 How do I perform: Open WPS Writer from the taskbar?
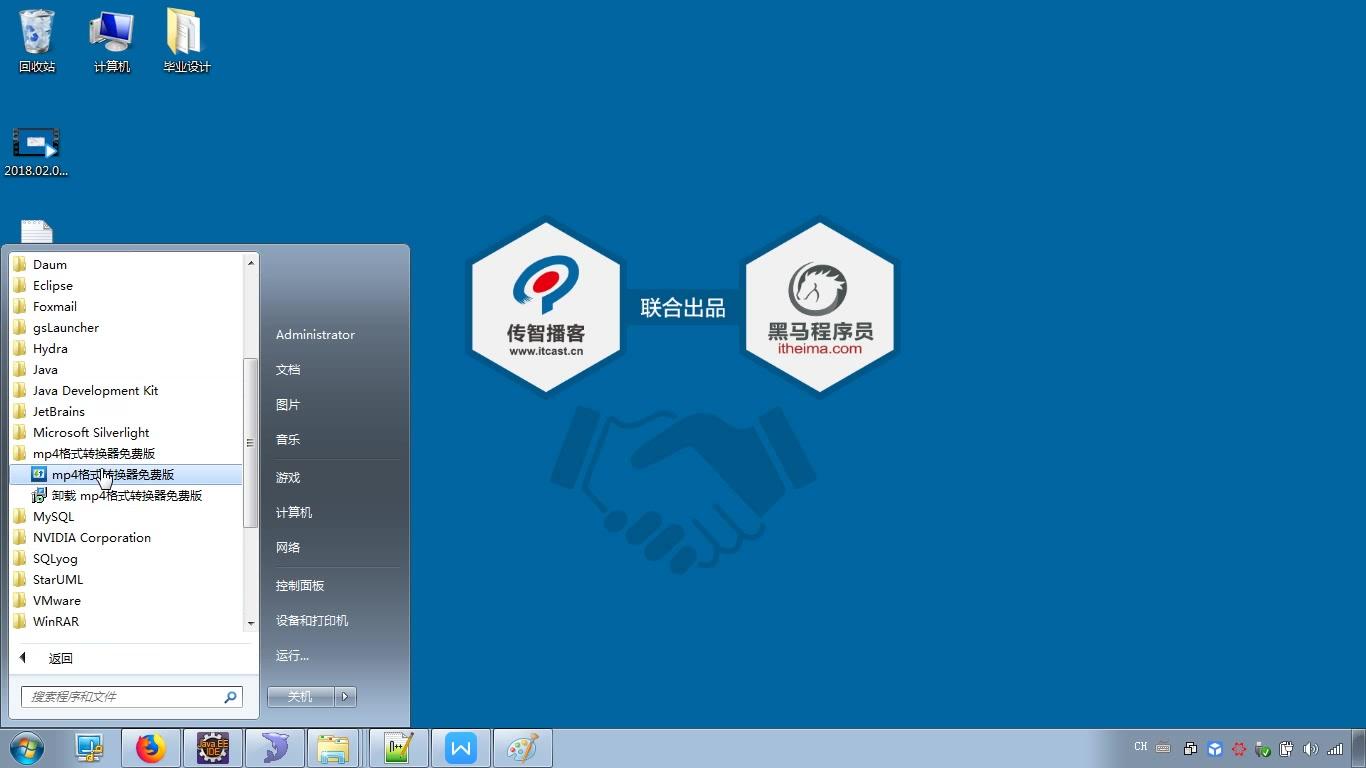[461, 748]
